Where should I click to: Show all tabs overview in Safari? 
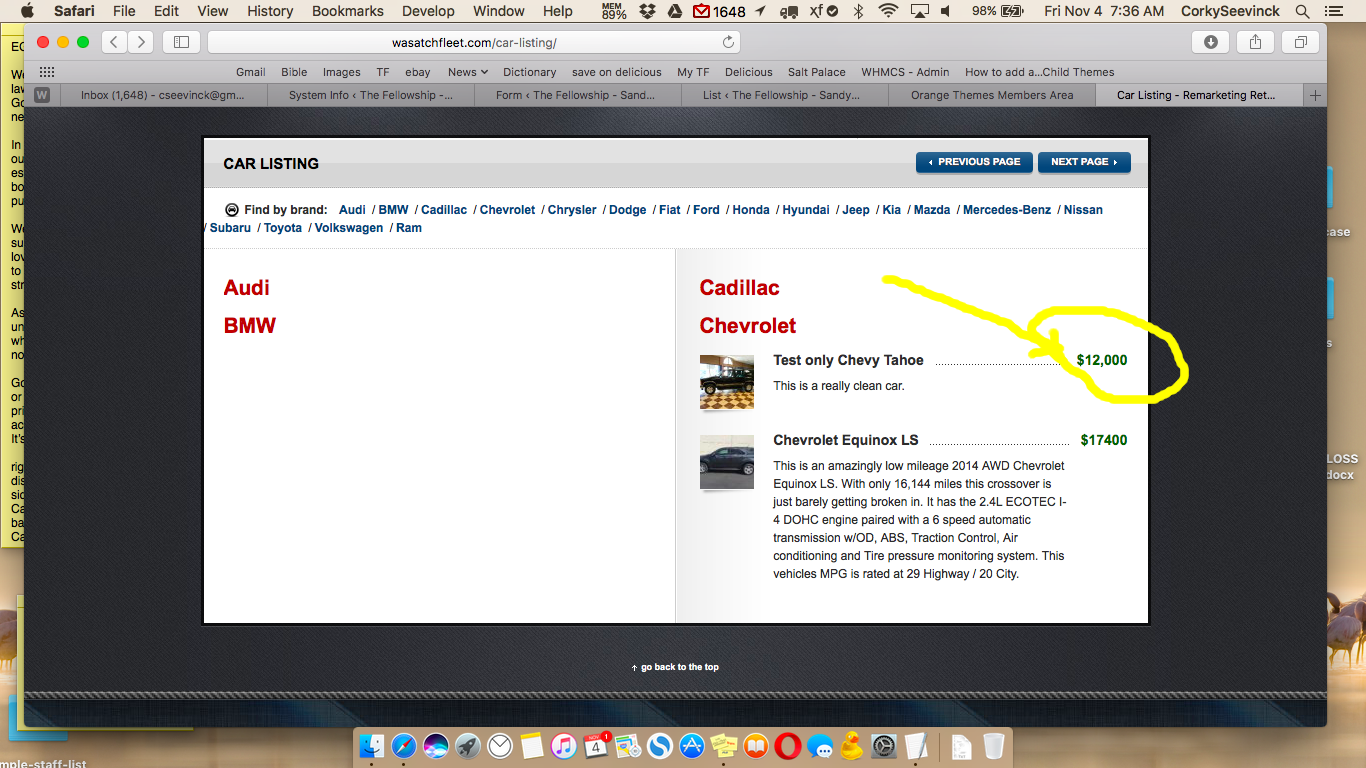[1301, 42]
